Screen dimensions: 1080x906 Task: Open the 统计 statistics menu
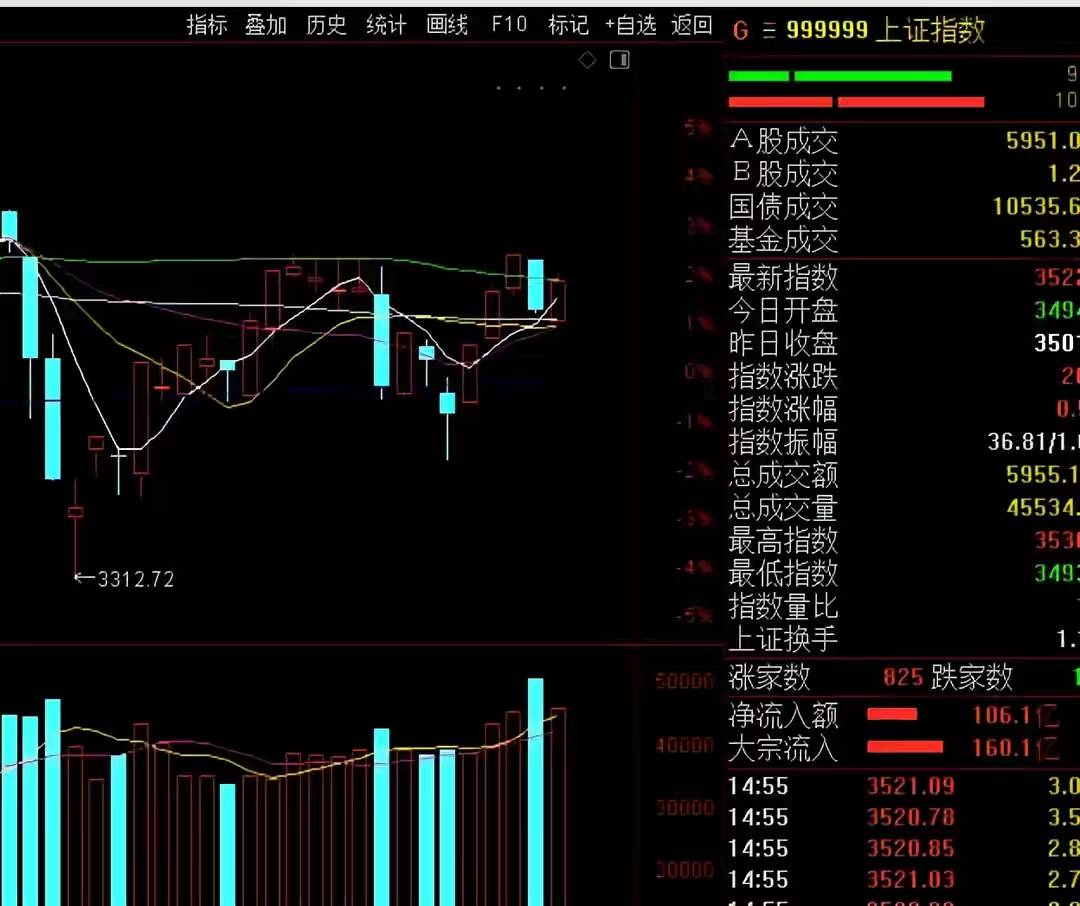point(386,25)
